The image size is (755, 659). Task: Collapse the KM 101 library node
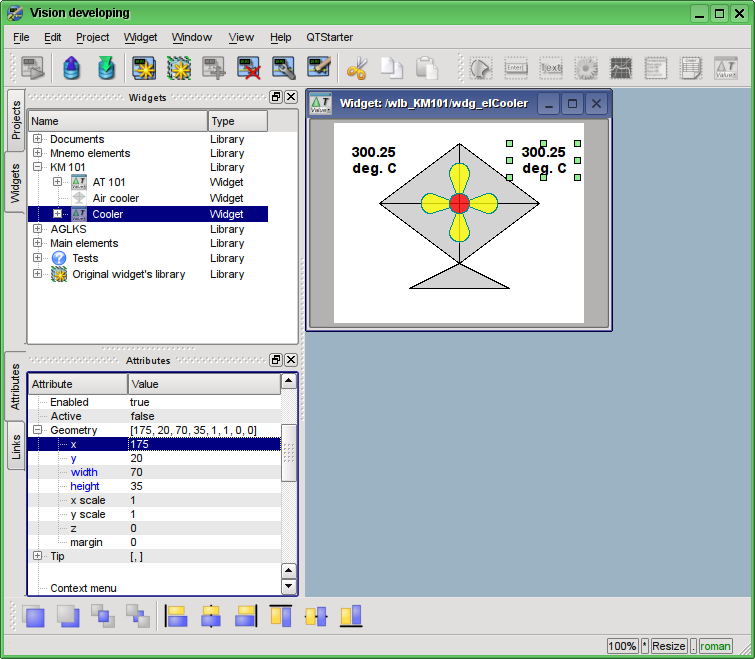click(38, 167)
